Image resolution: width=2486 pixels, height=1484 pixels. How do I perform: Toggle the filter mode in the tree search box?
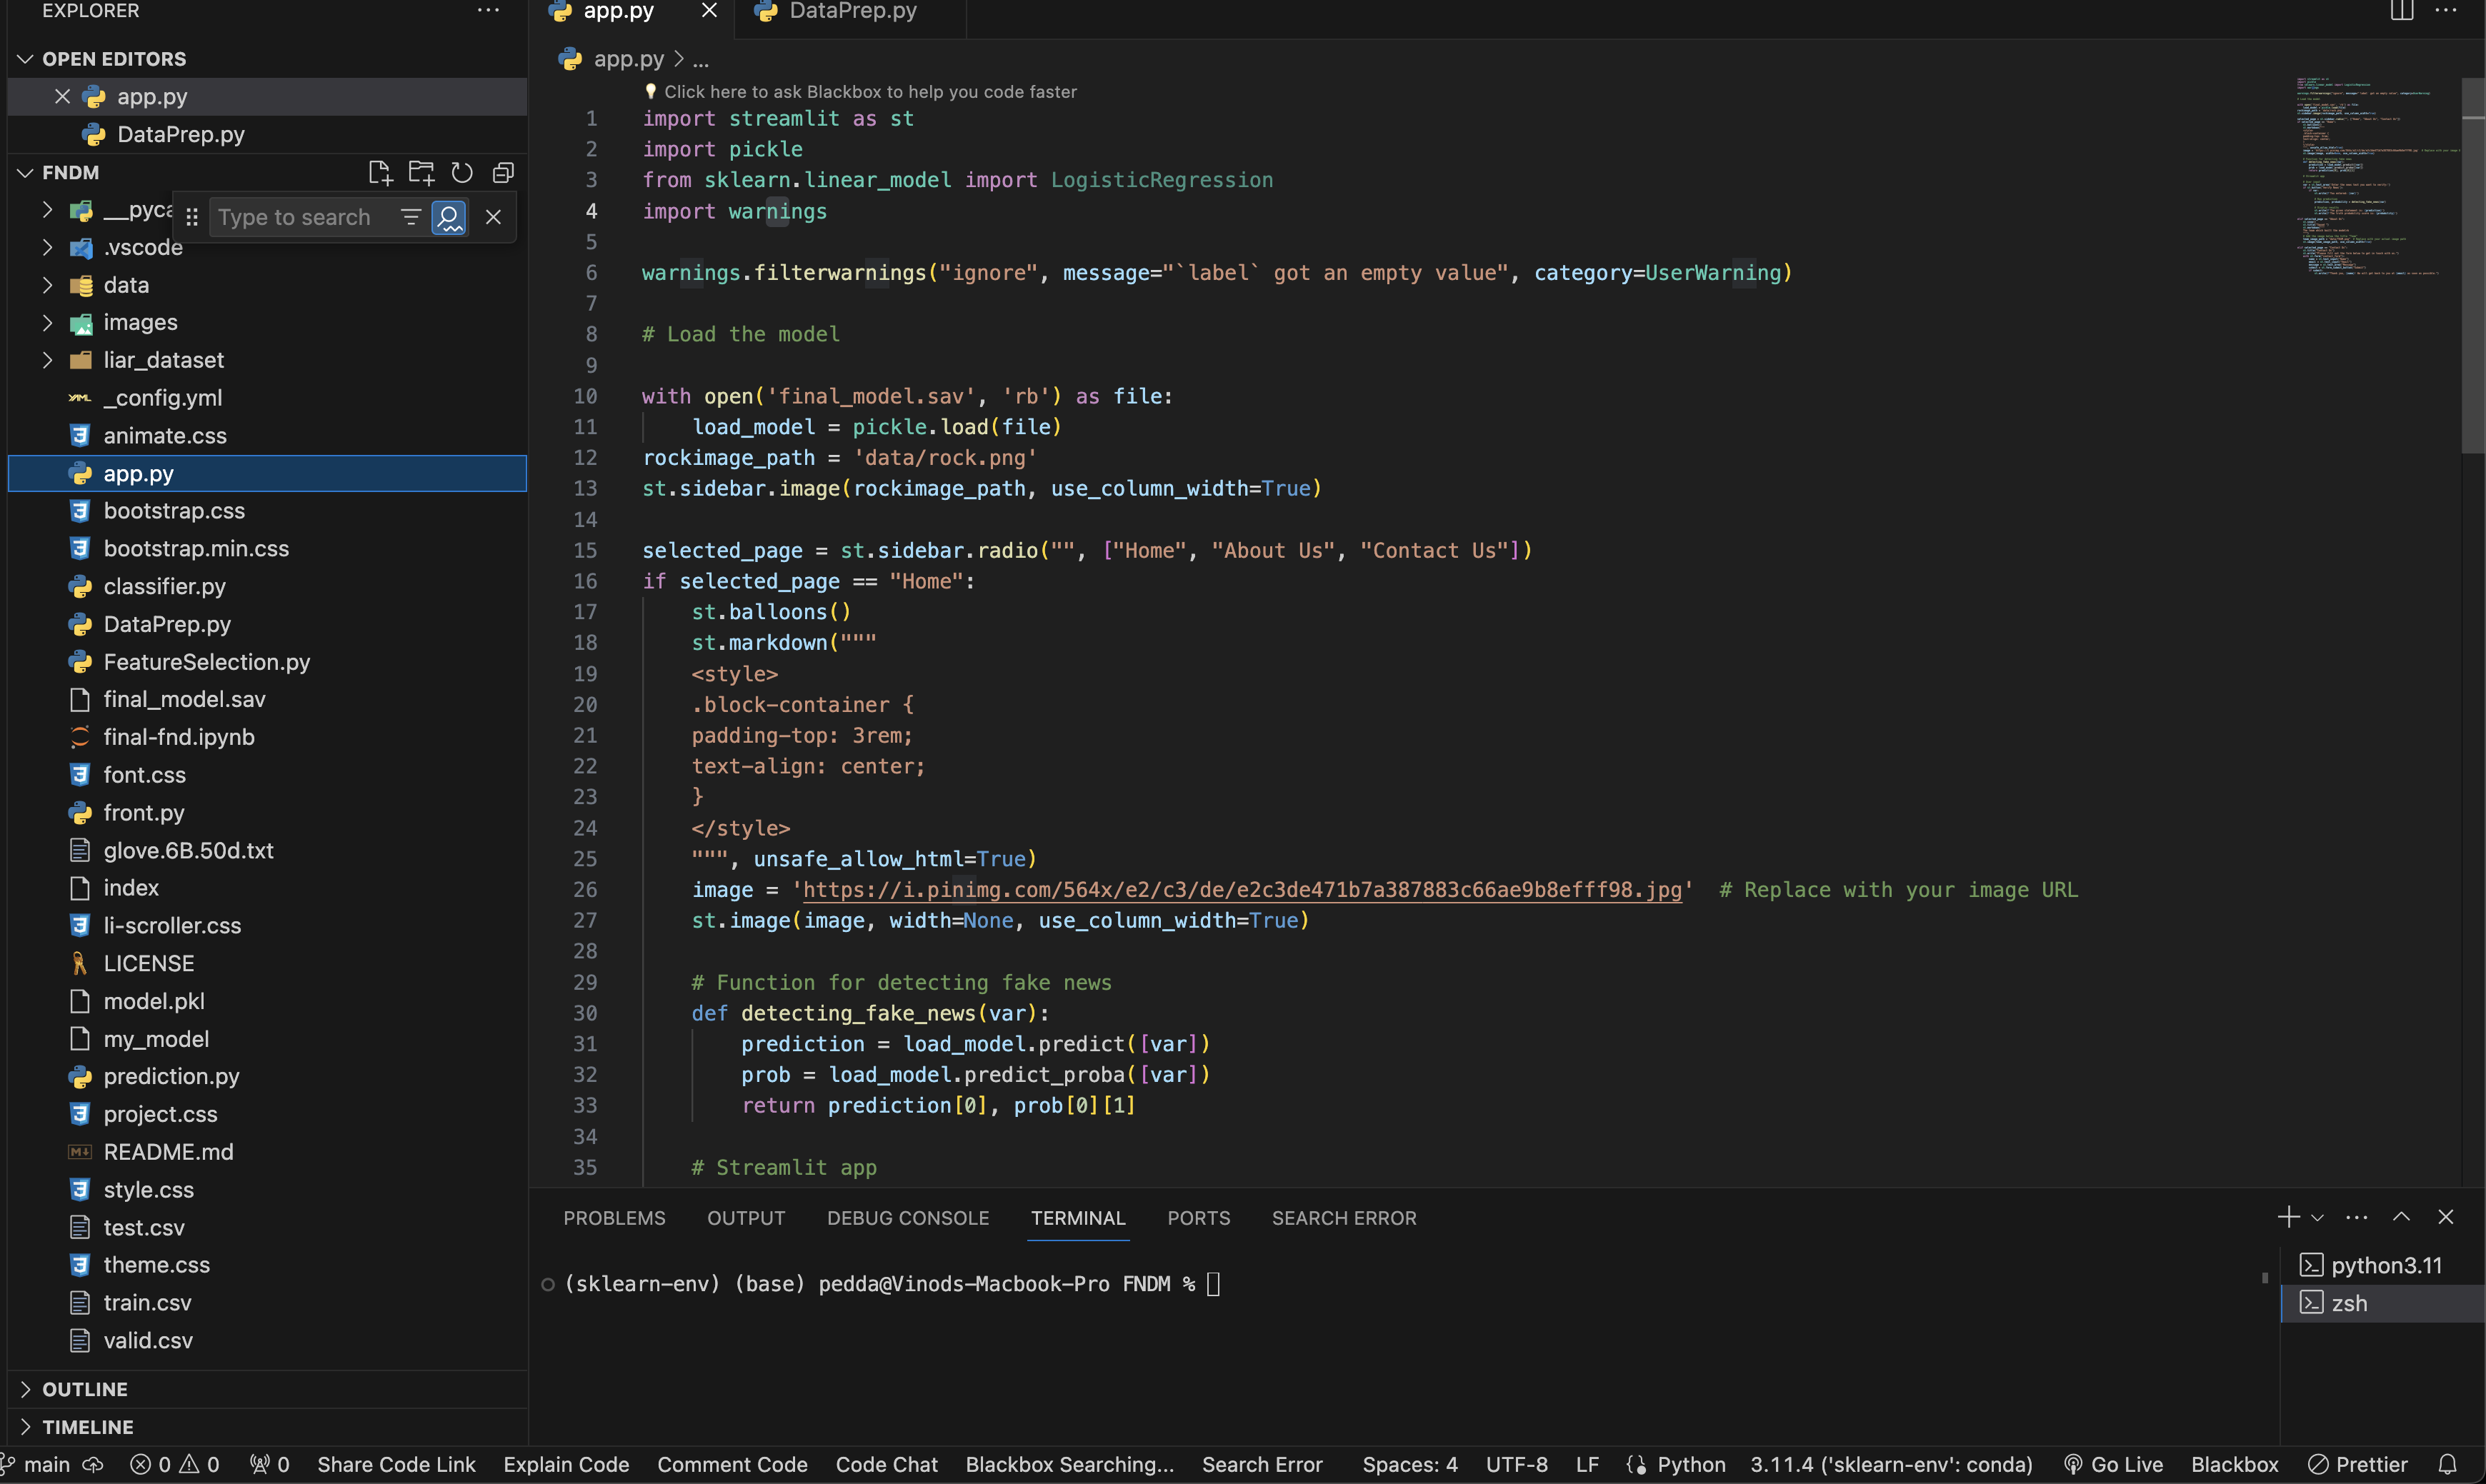coord(410,217)
